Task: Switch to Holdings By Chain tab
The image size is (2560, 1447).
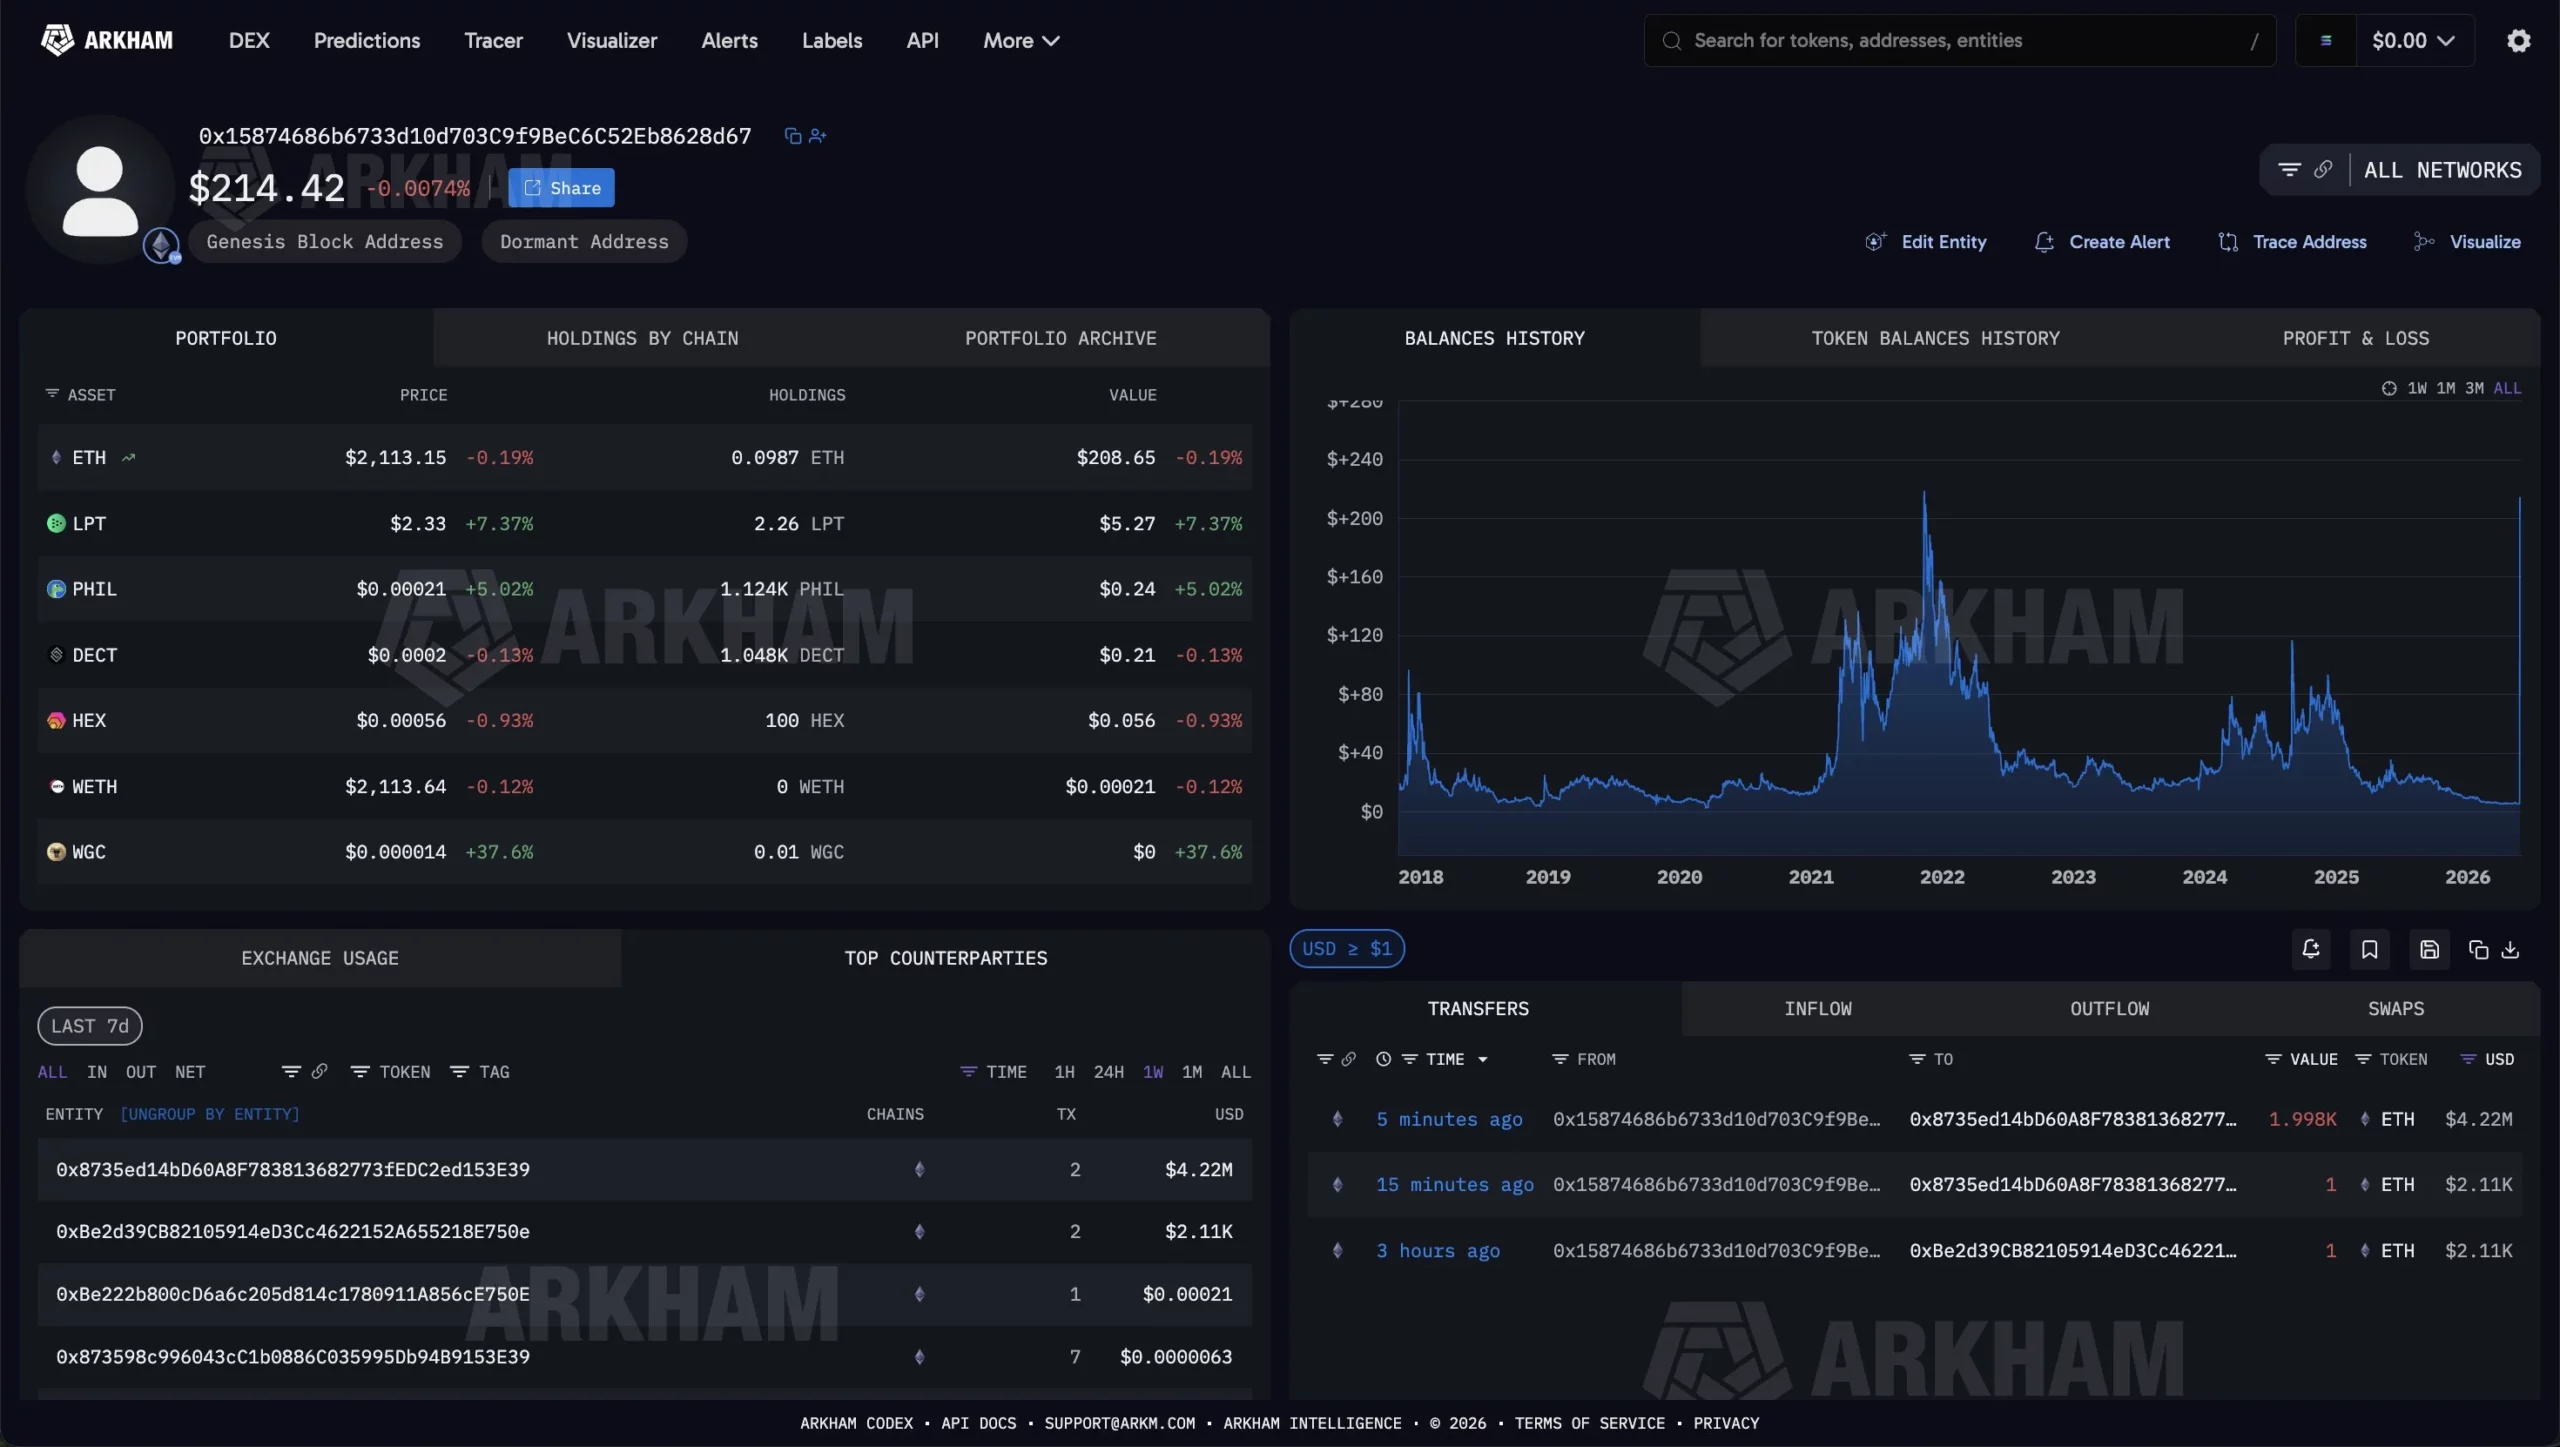Action: click(642, 338)
